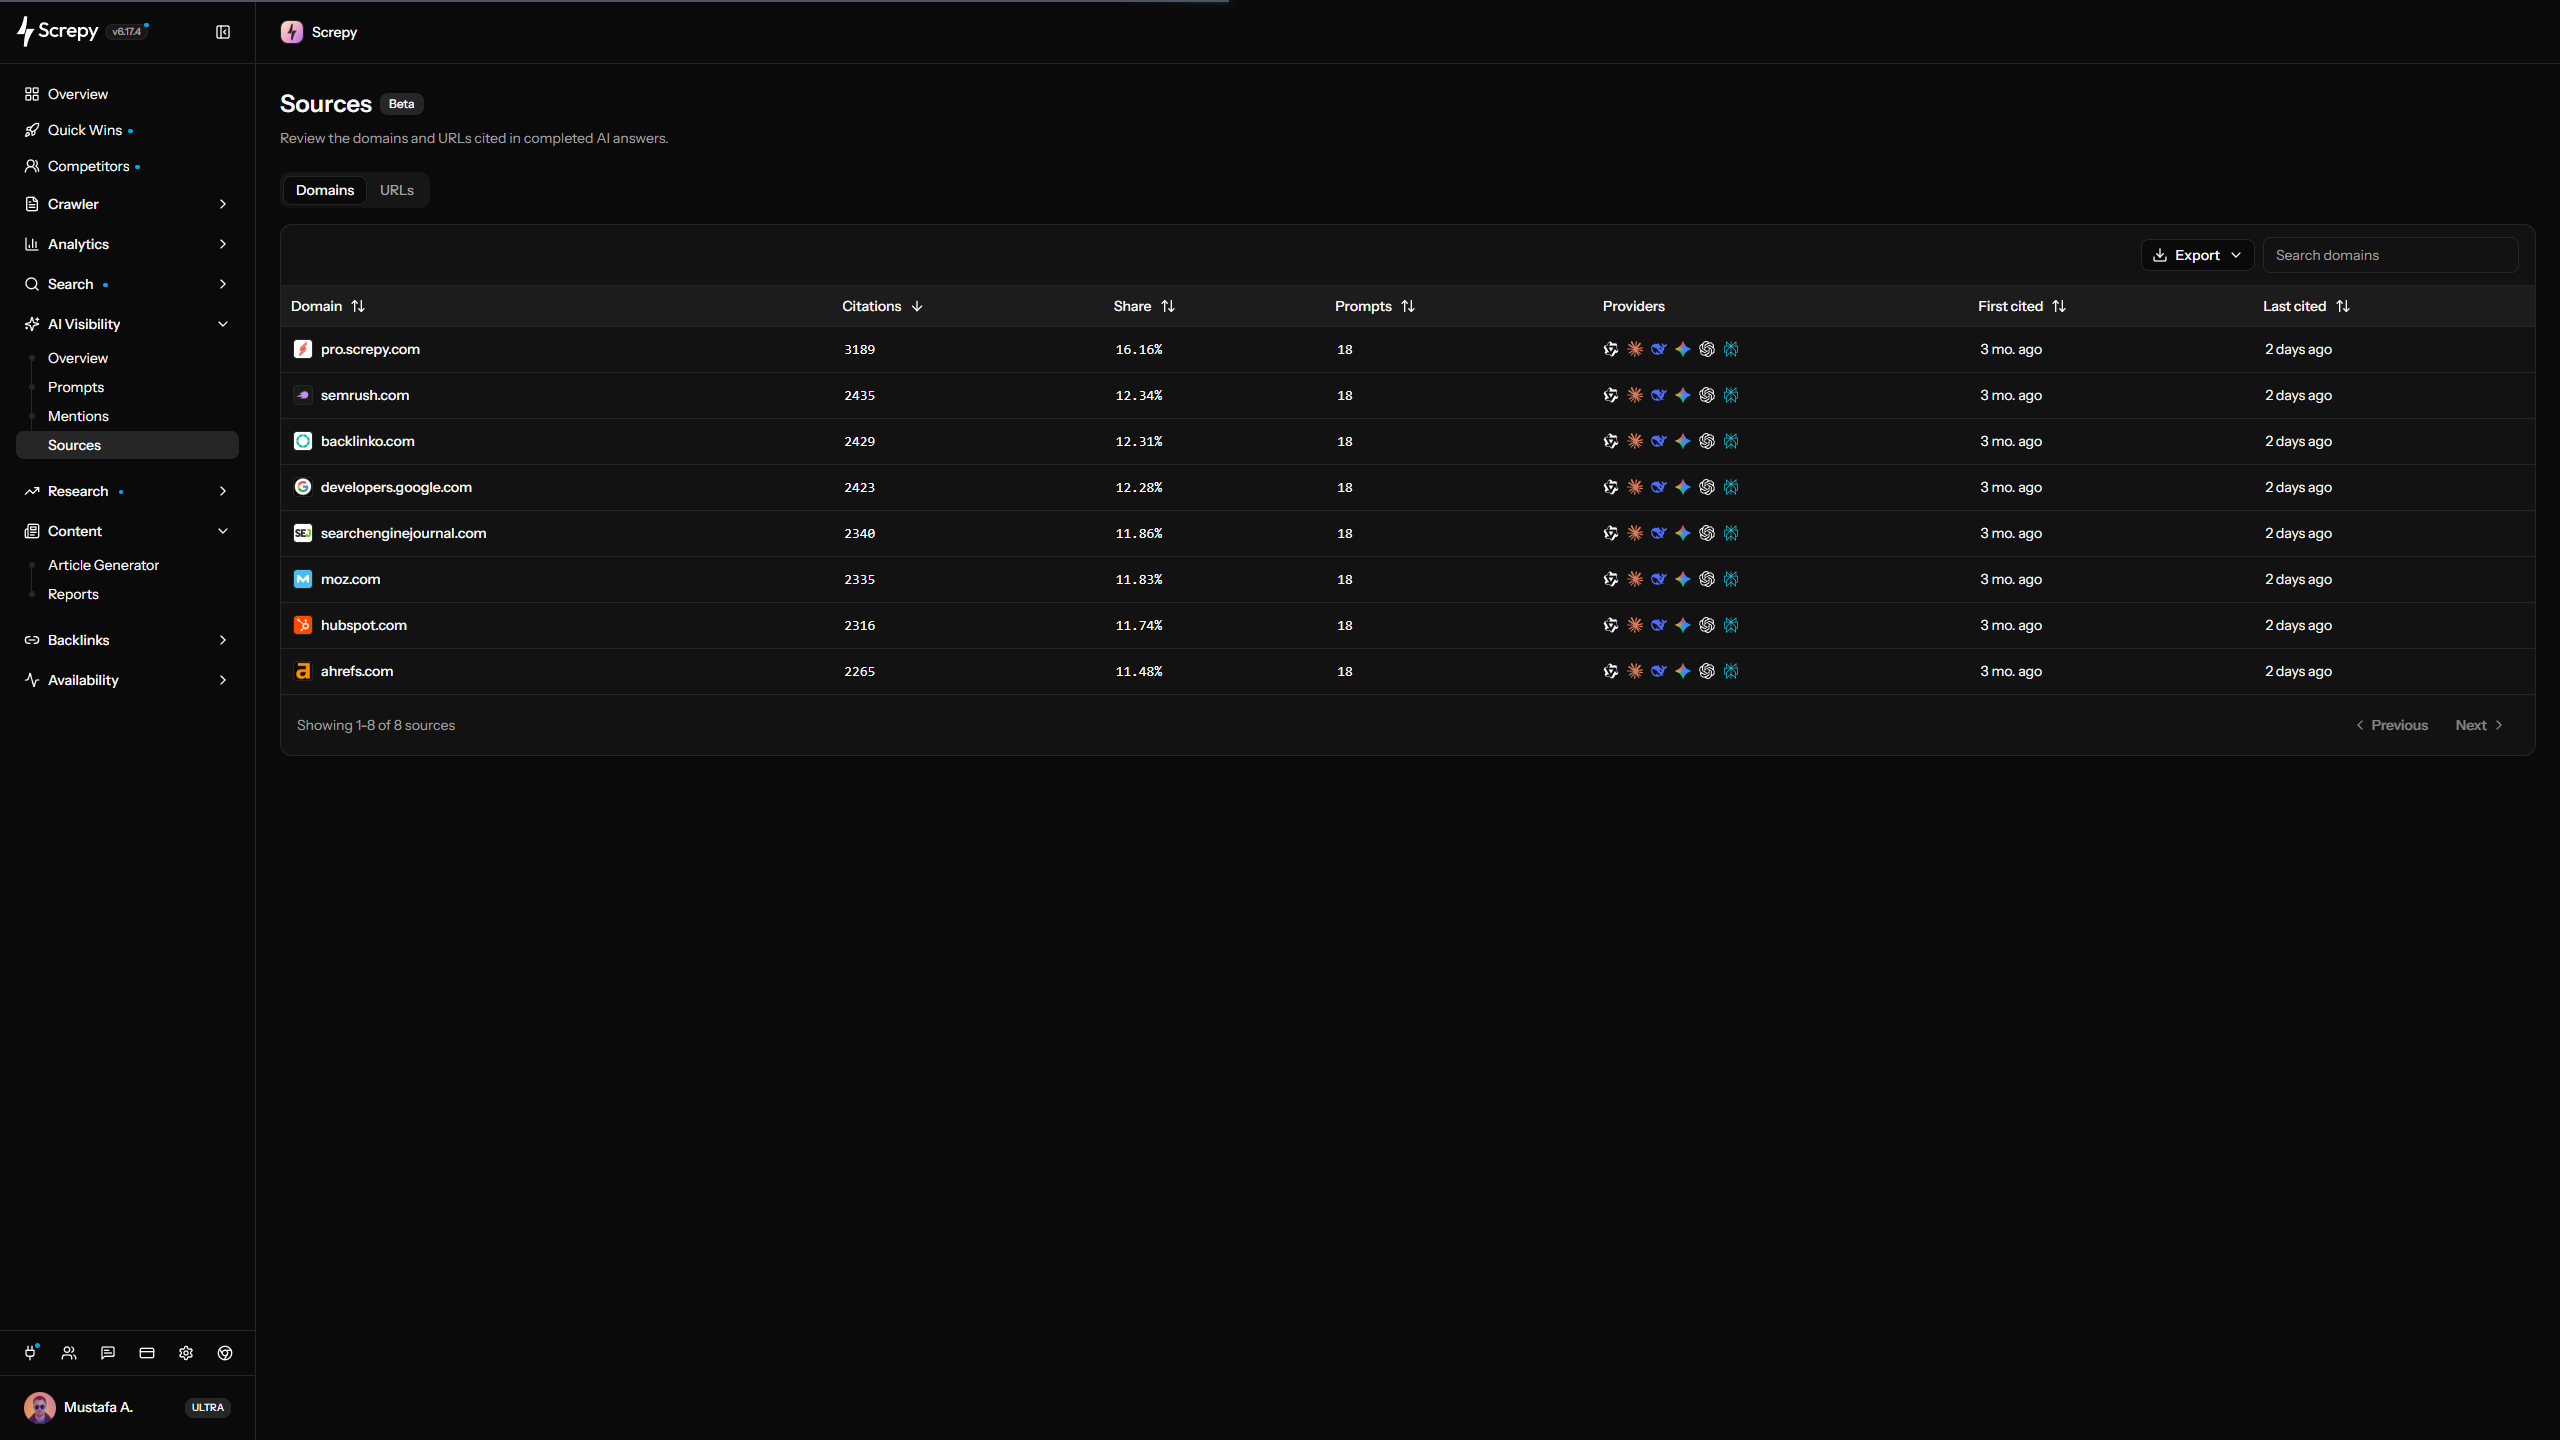The image size is (2560, 1440).
Task: Go to the Next page of sources
Action: [2479, 725]
